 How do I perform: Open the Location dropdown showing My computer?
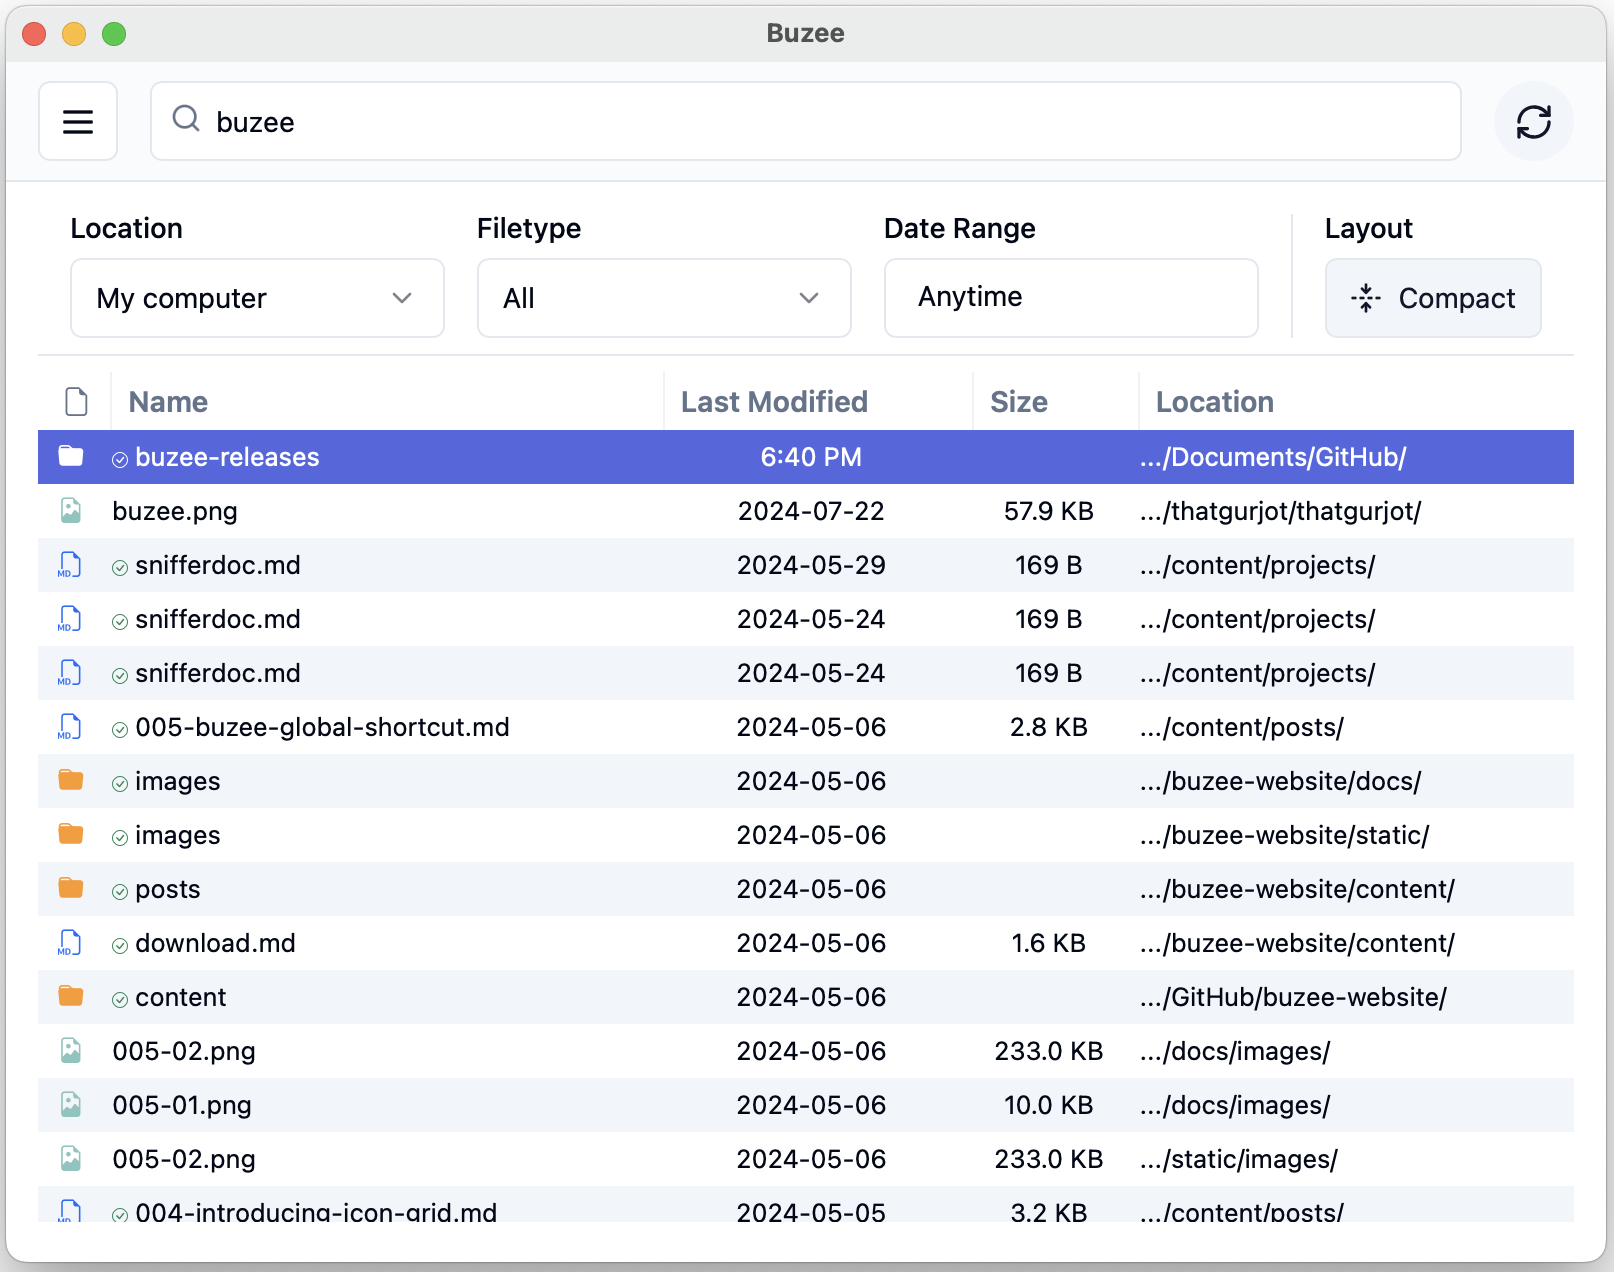[x=257, y=298]
